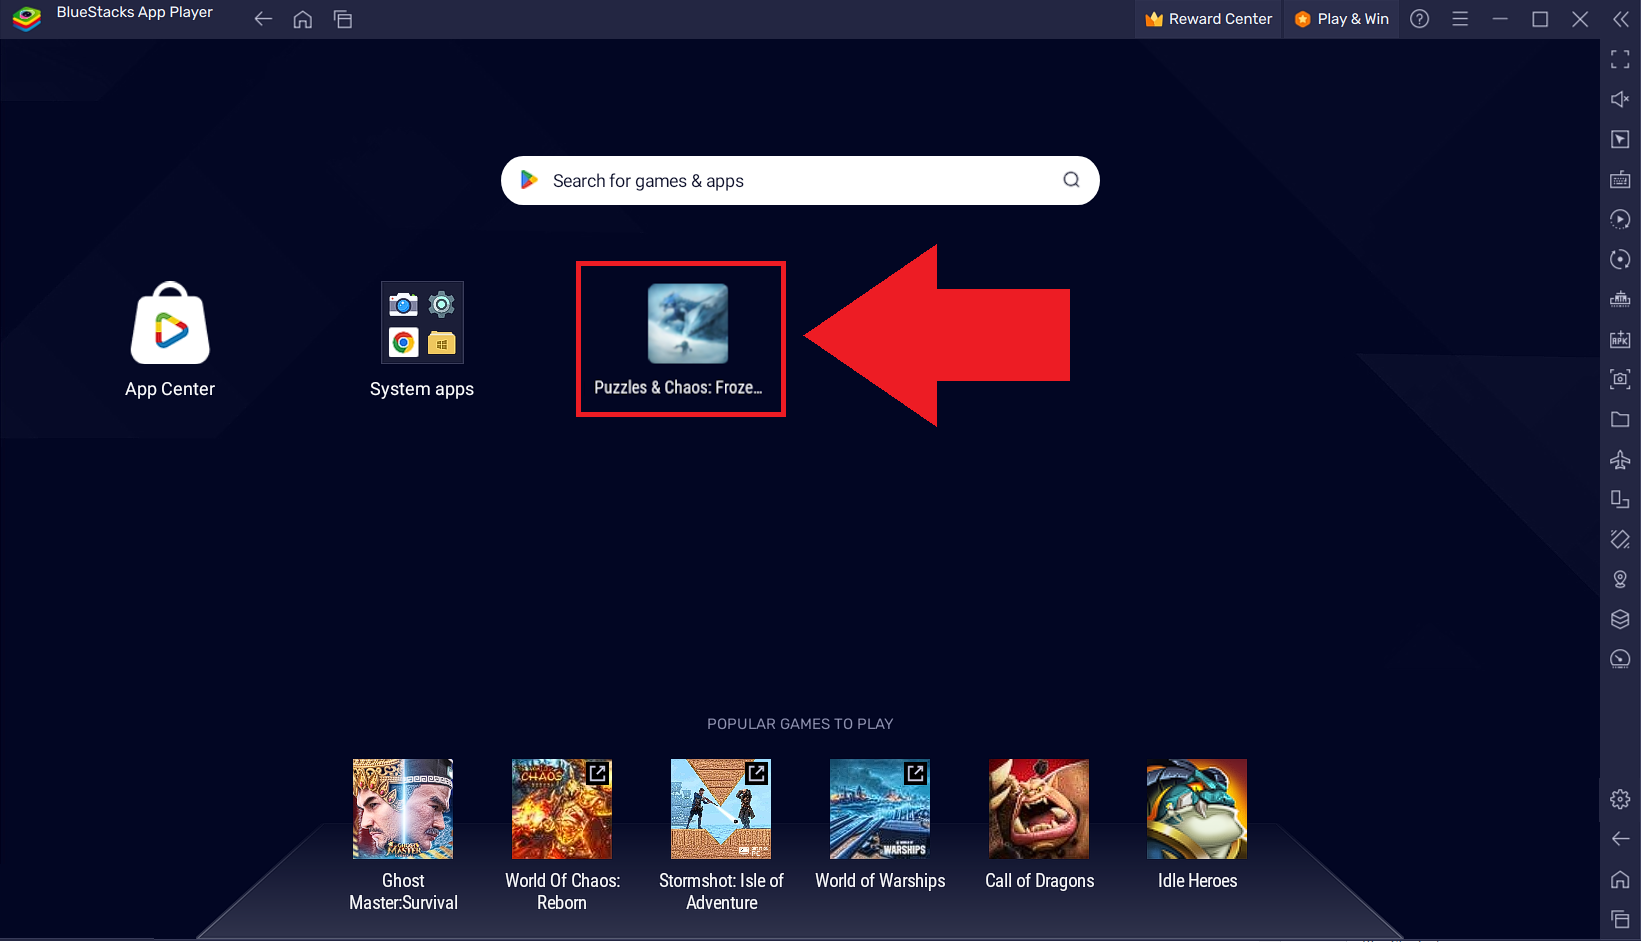Open the macro recorder play icon
This screenshot has height=942, width=1641.
pyautogui.click(x=1620, y=218)
